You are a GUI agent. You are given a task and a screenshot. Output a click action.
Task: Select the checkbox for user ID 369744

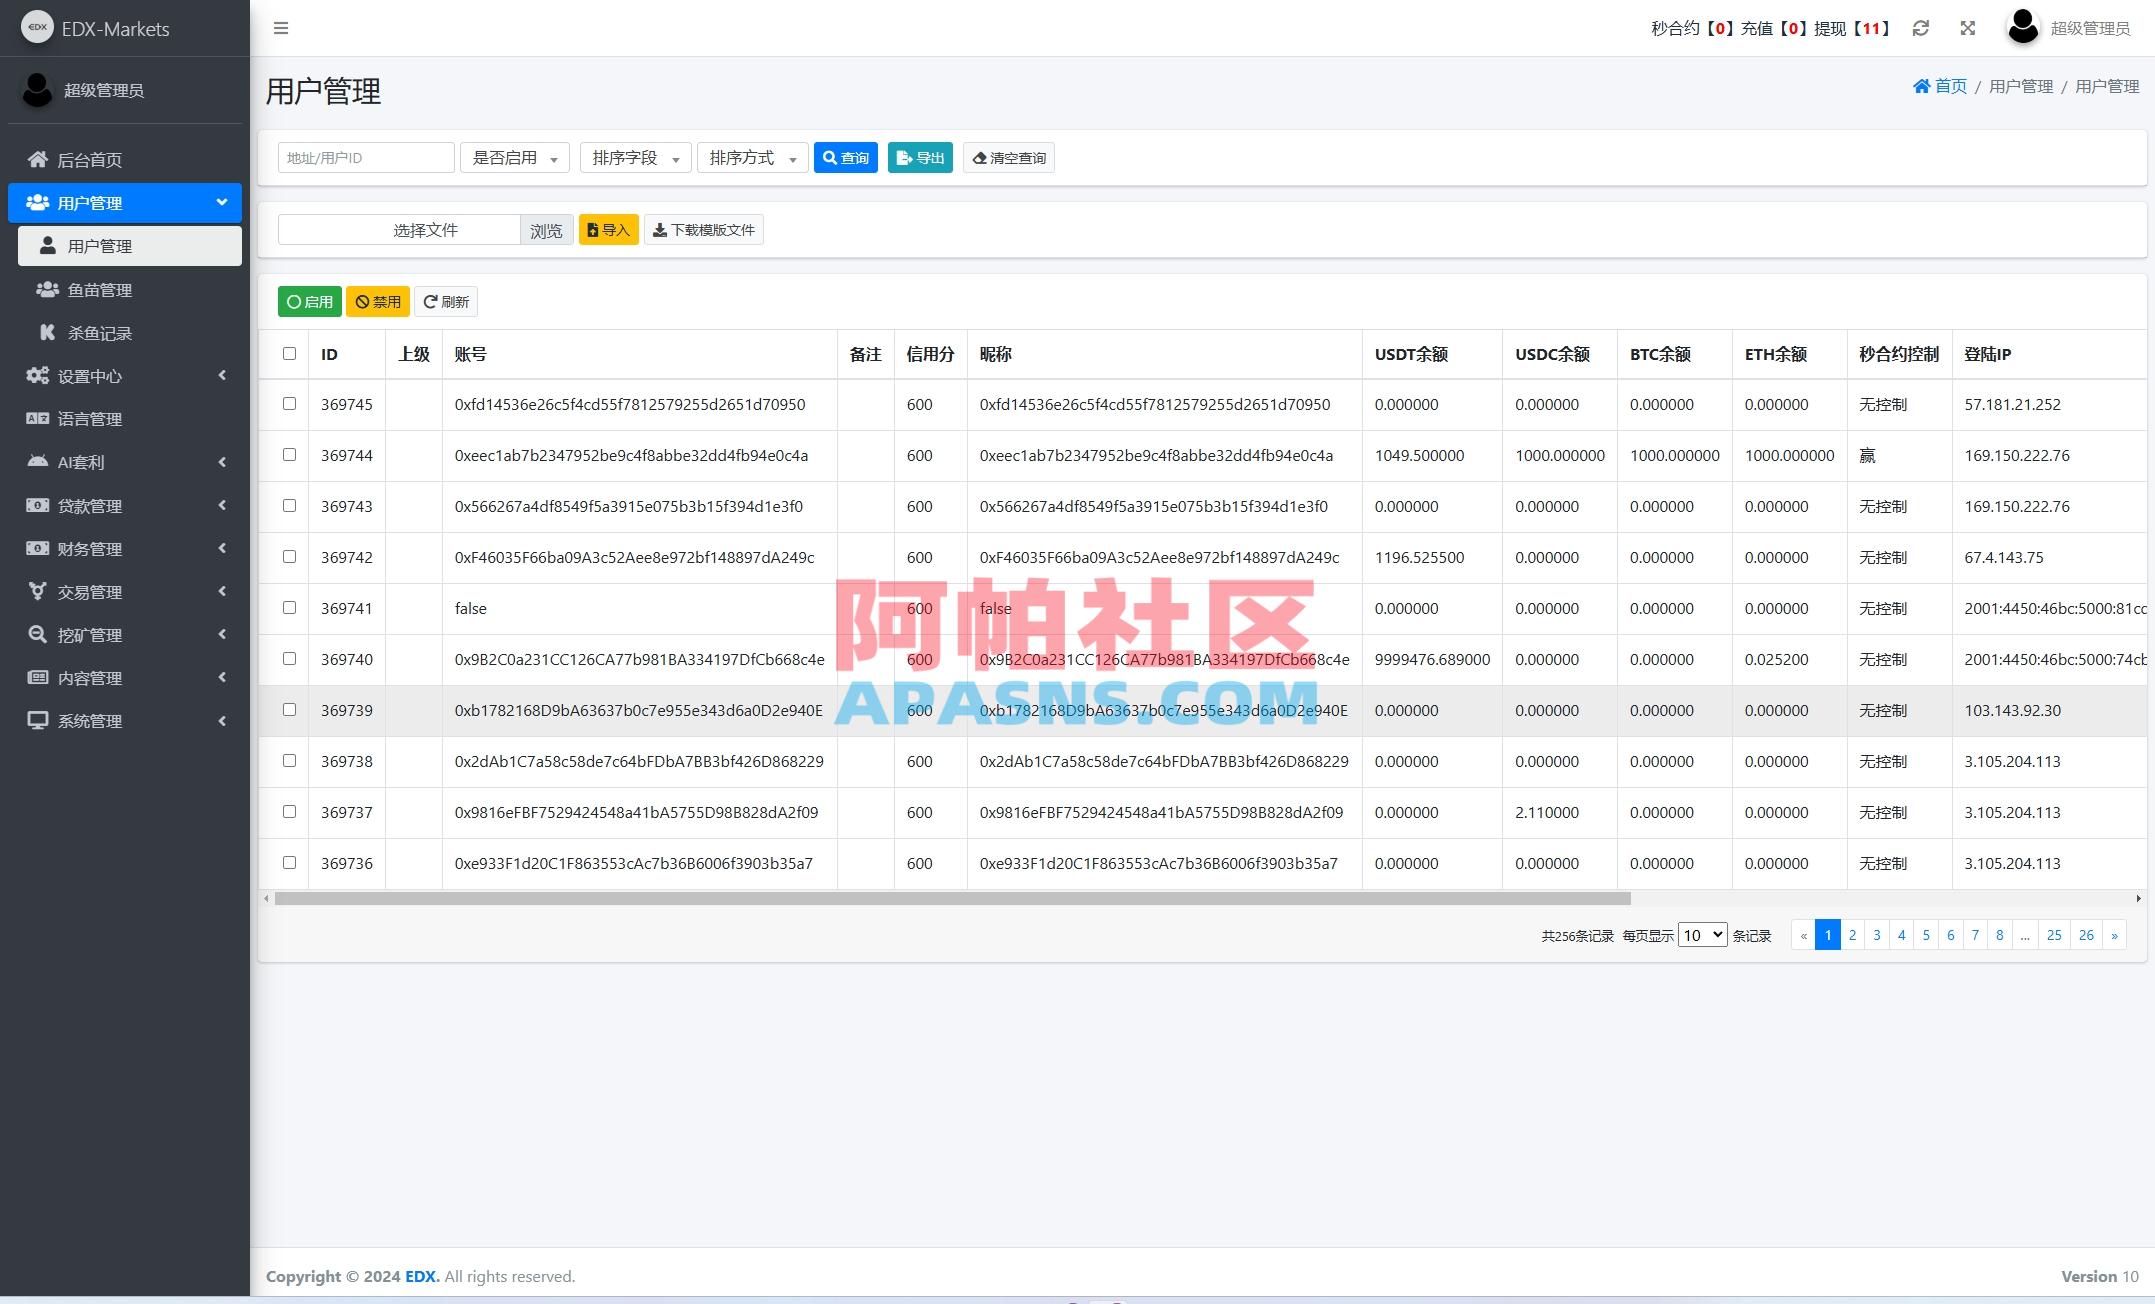pos(290,455)
